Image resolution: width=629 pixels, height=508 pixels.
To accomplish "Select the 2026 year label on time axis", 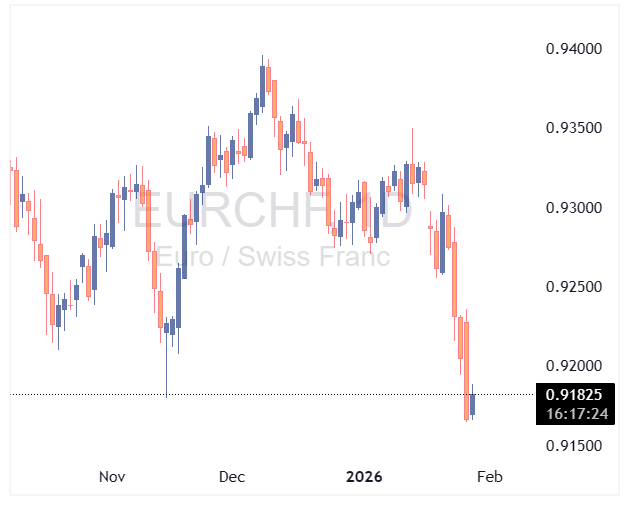I will pyautogui.click(x=364, y=477).
